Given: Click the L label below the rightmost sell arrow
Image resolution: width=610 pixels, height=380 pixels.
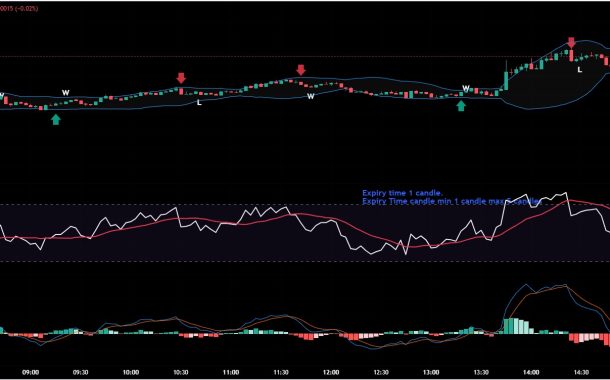Looking at the screenshot, I should 580,70.
